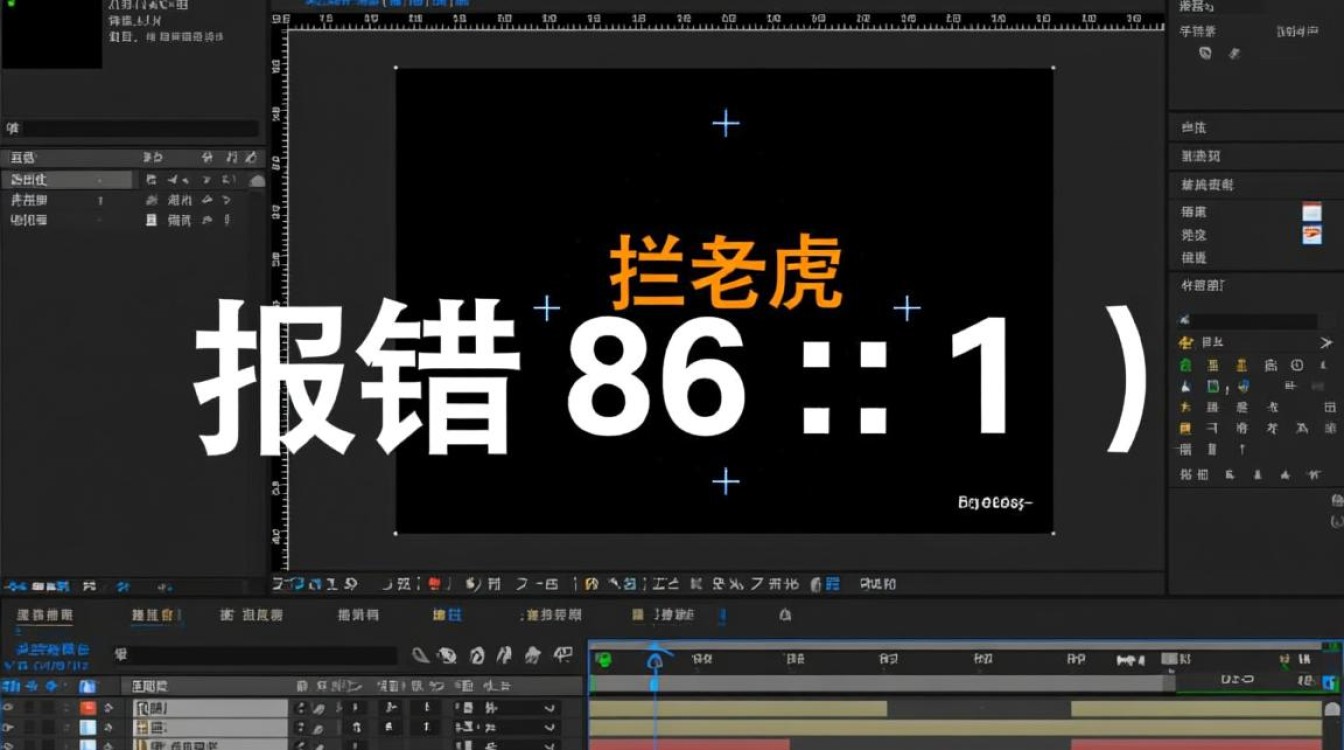This screenshot has height=750, width=1344.
Task: Click the green icon in the right effects grid
Action: pyautogui.click(x=1186, y=365)
